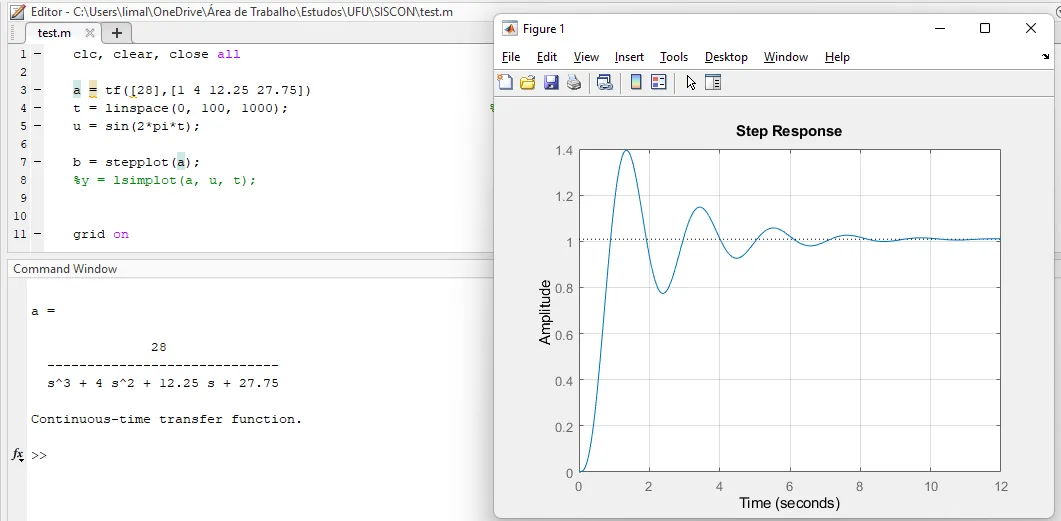1061x521 pixels.
Task: Click the Open File folder icon
Action: (x=528, y=83)
